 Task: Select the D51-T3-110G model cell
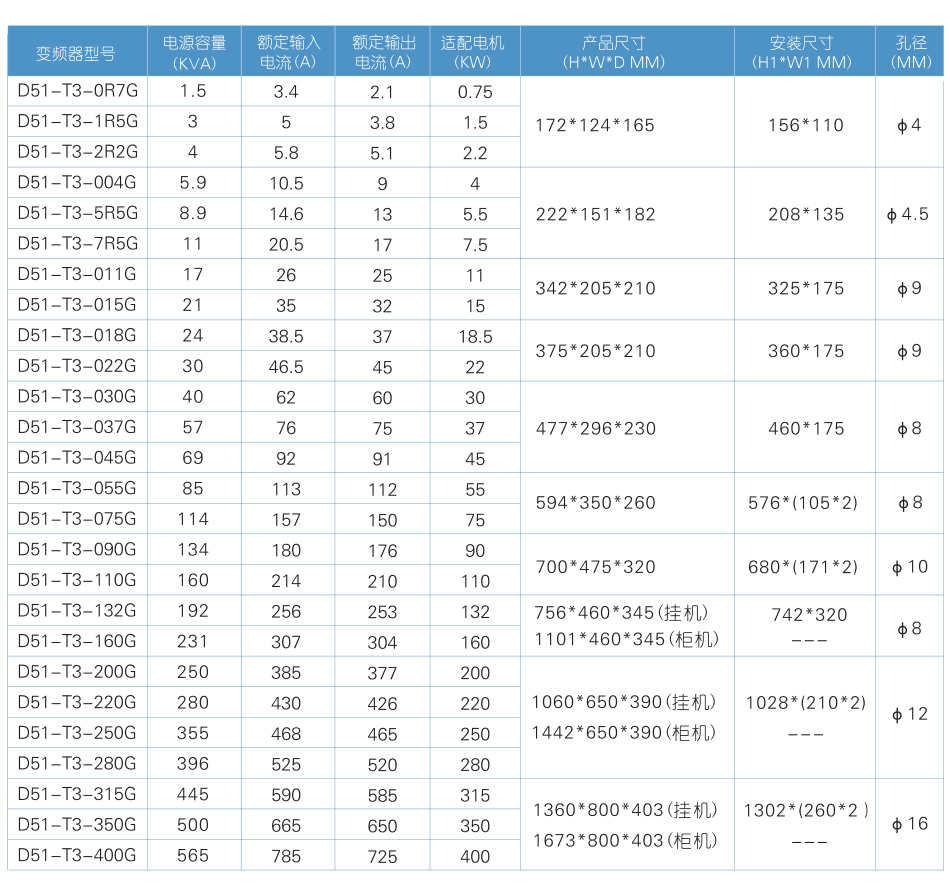click(77, 580)
